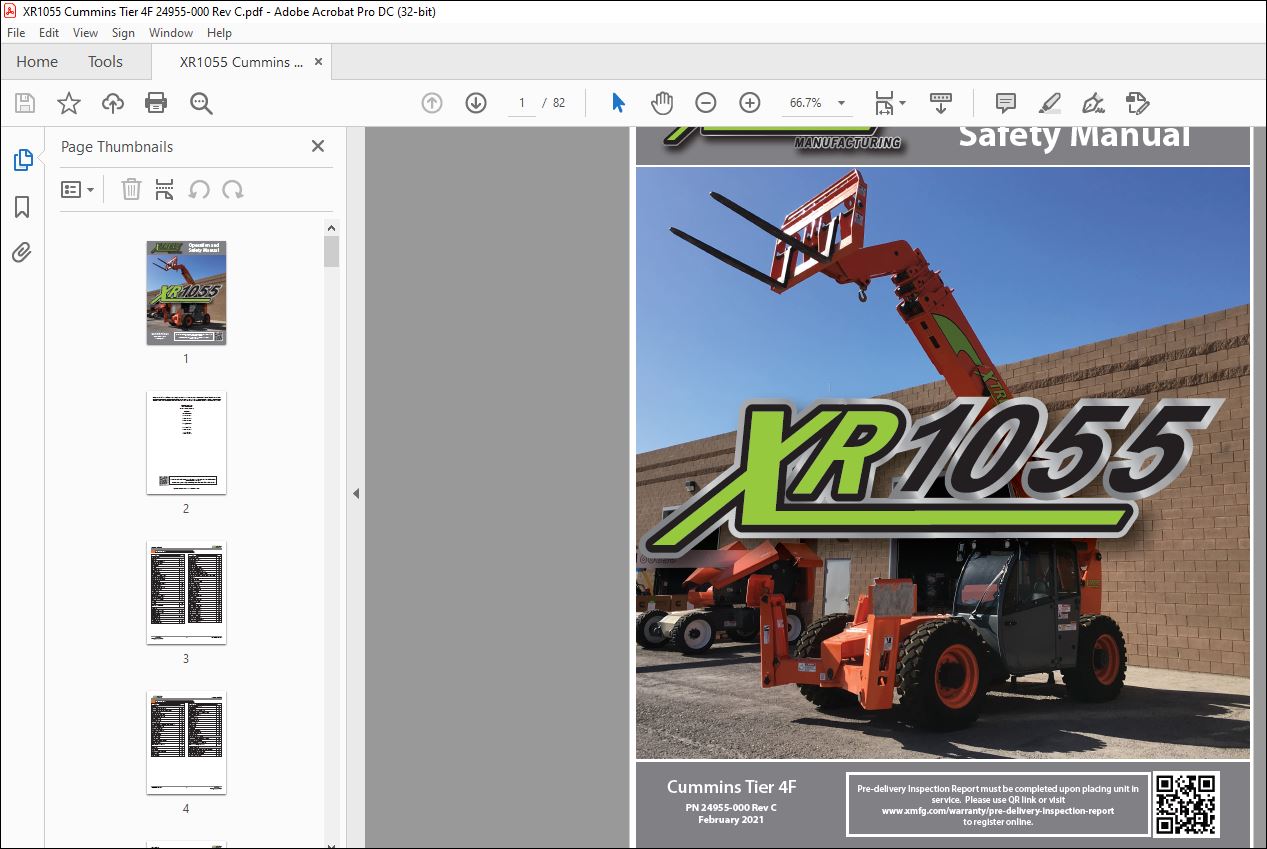Click the page number input field
This screenshot has width=1267, height=849.
[521, 103]
